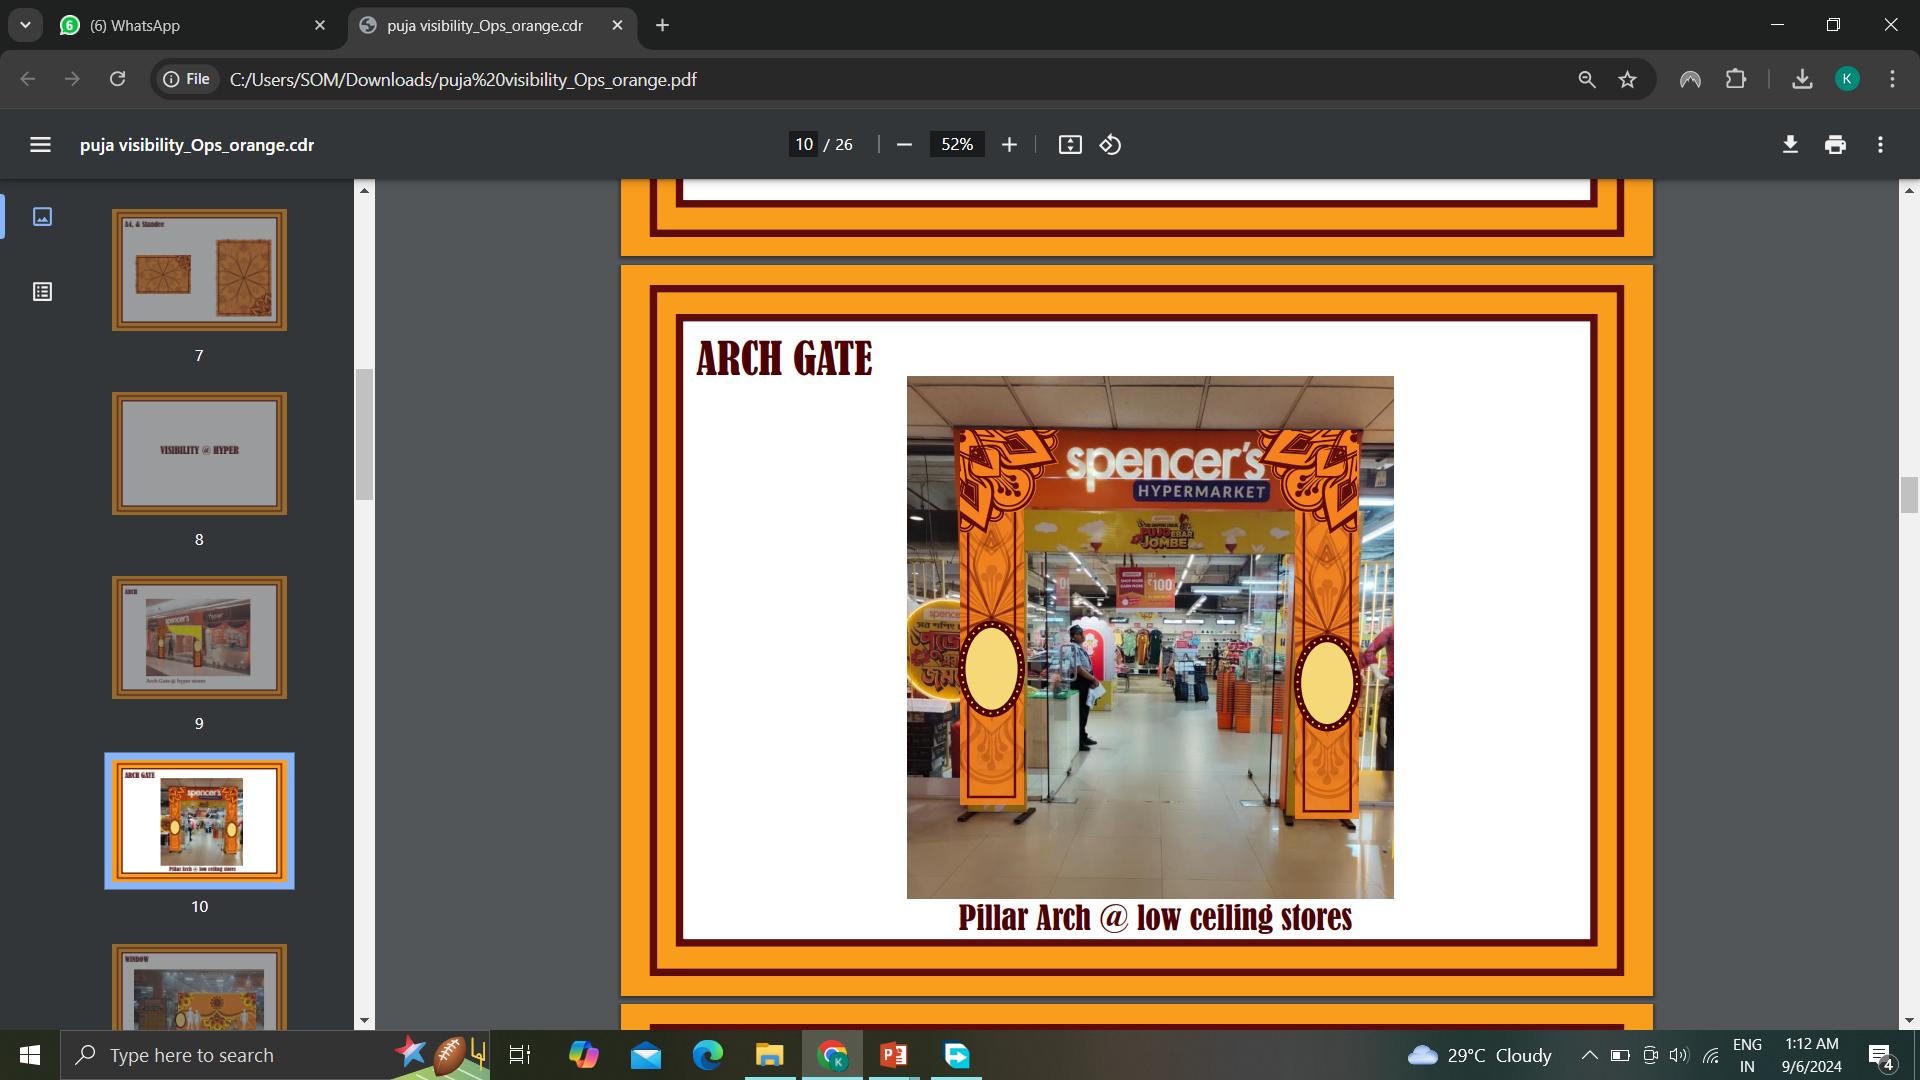
Task: Download the PDF from viewer toolbar
Action: [x=1790, y=145]
